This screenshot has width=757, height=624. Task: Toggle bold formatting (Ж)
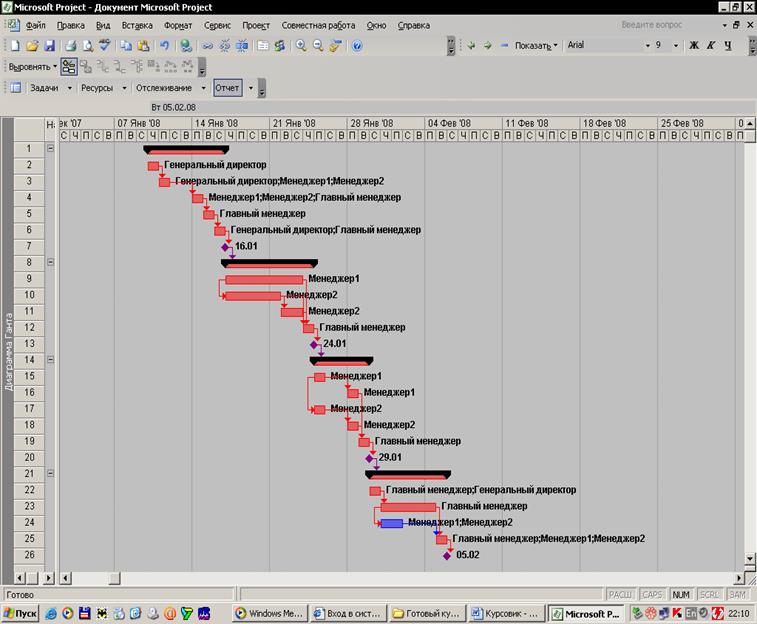[694, 46]
